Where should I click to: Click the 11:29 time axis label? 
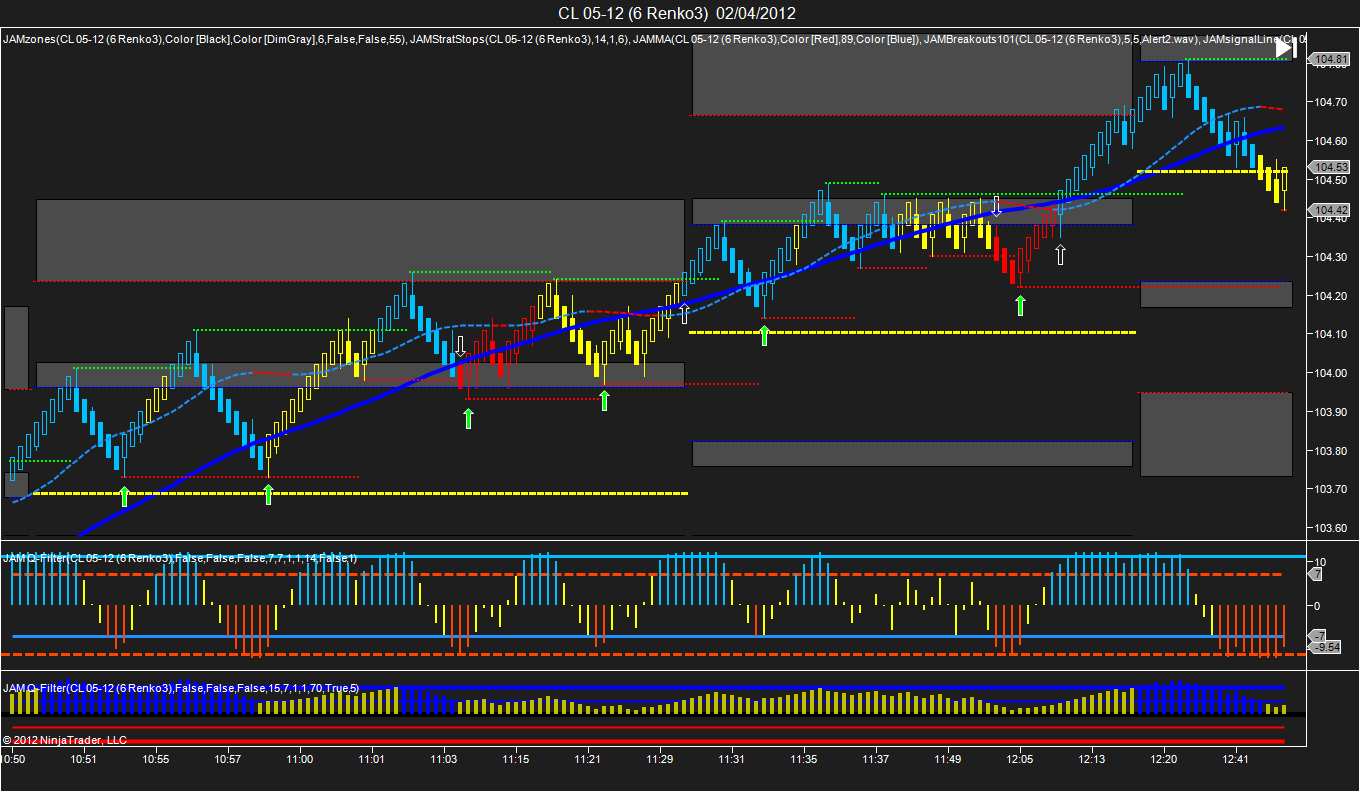pyautogui.click(x=659, y=760)
